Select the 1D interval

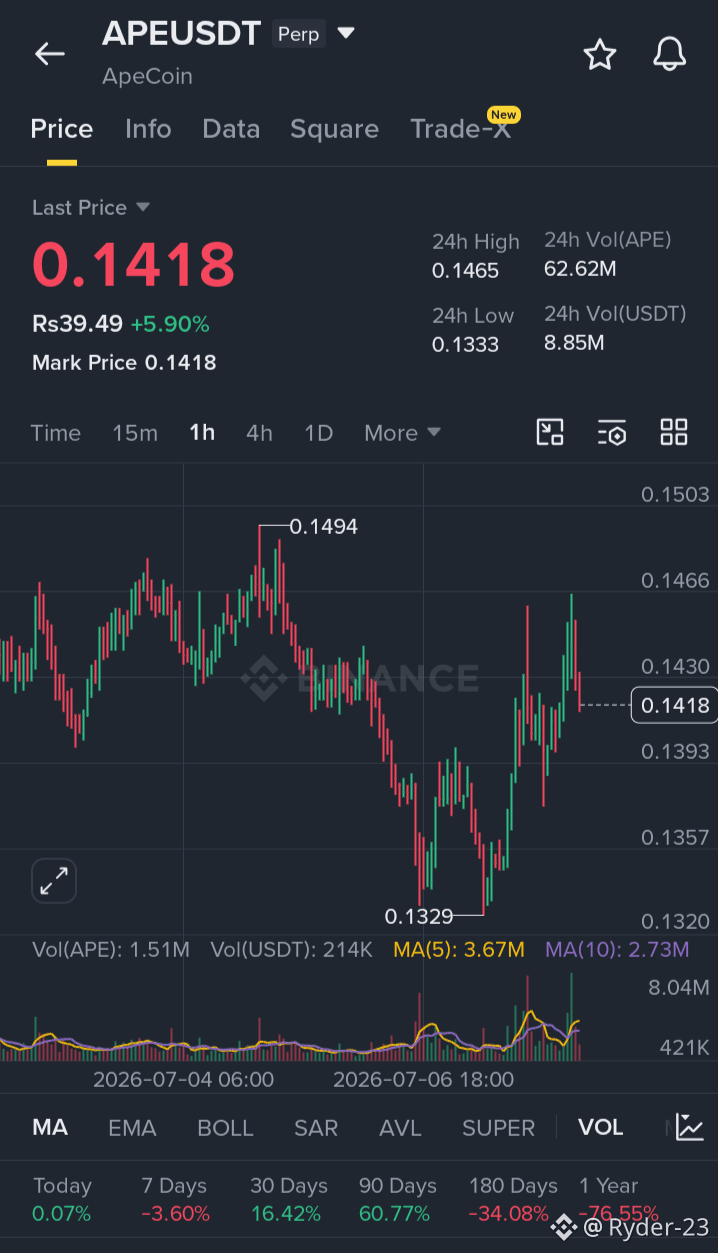[318, 433]
